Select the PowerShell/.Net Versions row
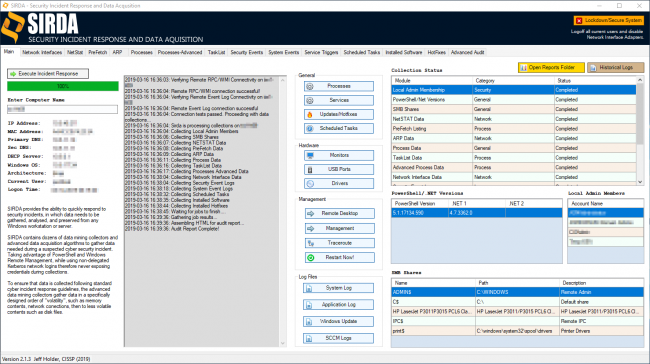Image resolution: width=650 pixels, height=364 pixels. pyautogui.click(x=514, y=100)
